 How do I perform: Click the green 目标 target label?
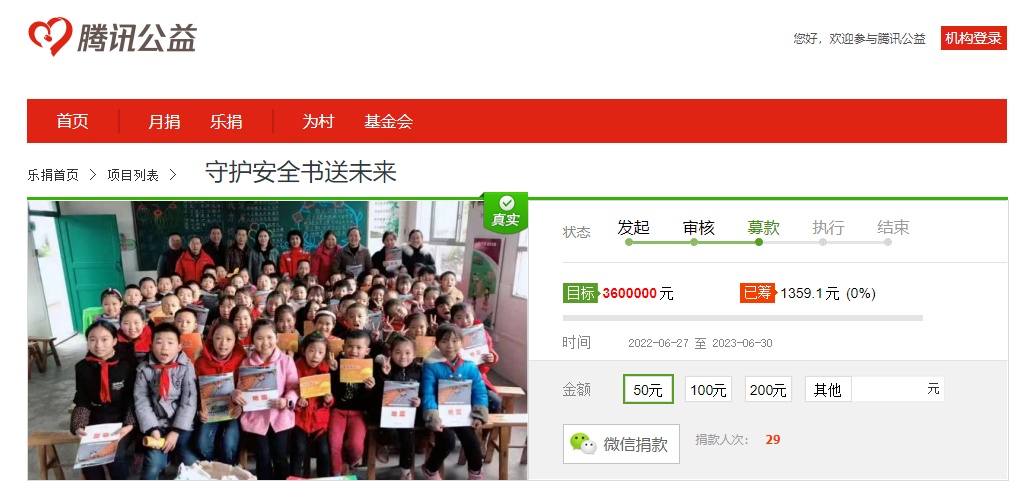pos(579,293)
